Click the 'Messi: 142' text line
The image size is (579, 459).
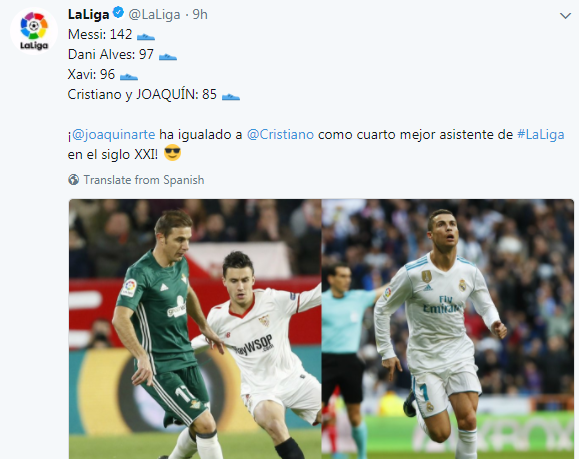(100, 34)
